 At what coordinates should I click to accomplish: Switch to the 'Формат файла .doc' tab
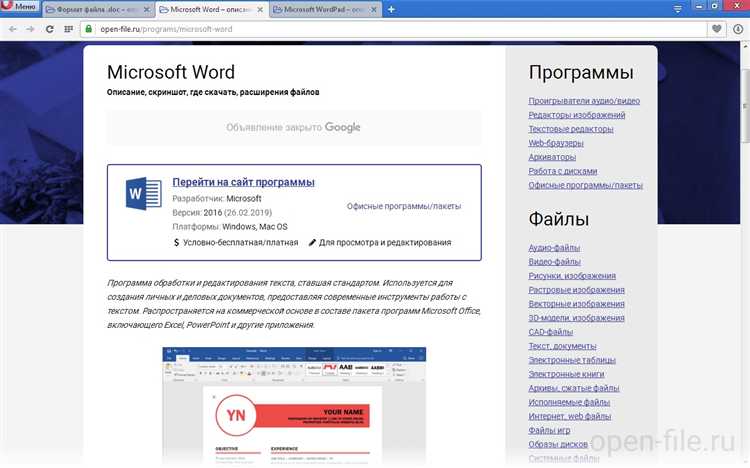click(x=92, y=9)
